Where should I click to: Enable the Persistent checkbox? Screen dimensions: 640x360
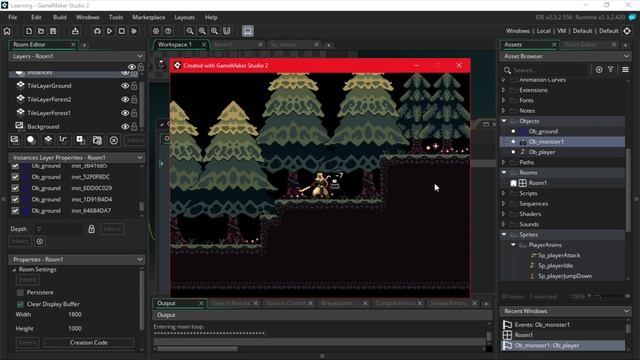point(20,293)
